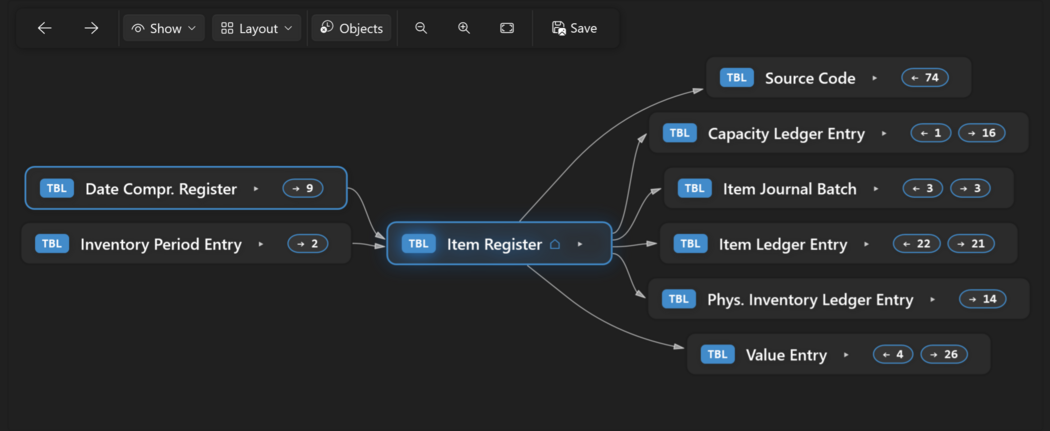The width and height of the screenshot is (1050, 431).
Task: Expand the Item Ledger Entry node arrow
Action: tap(867, 244)
